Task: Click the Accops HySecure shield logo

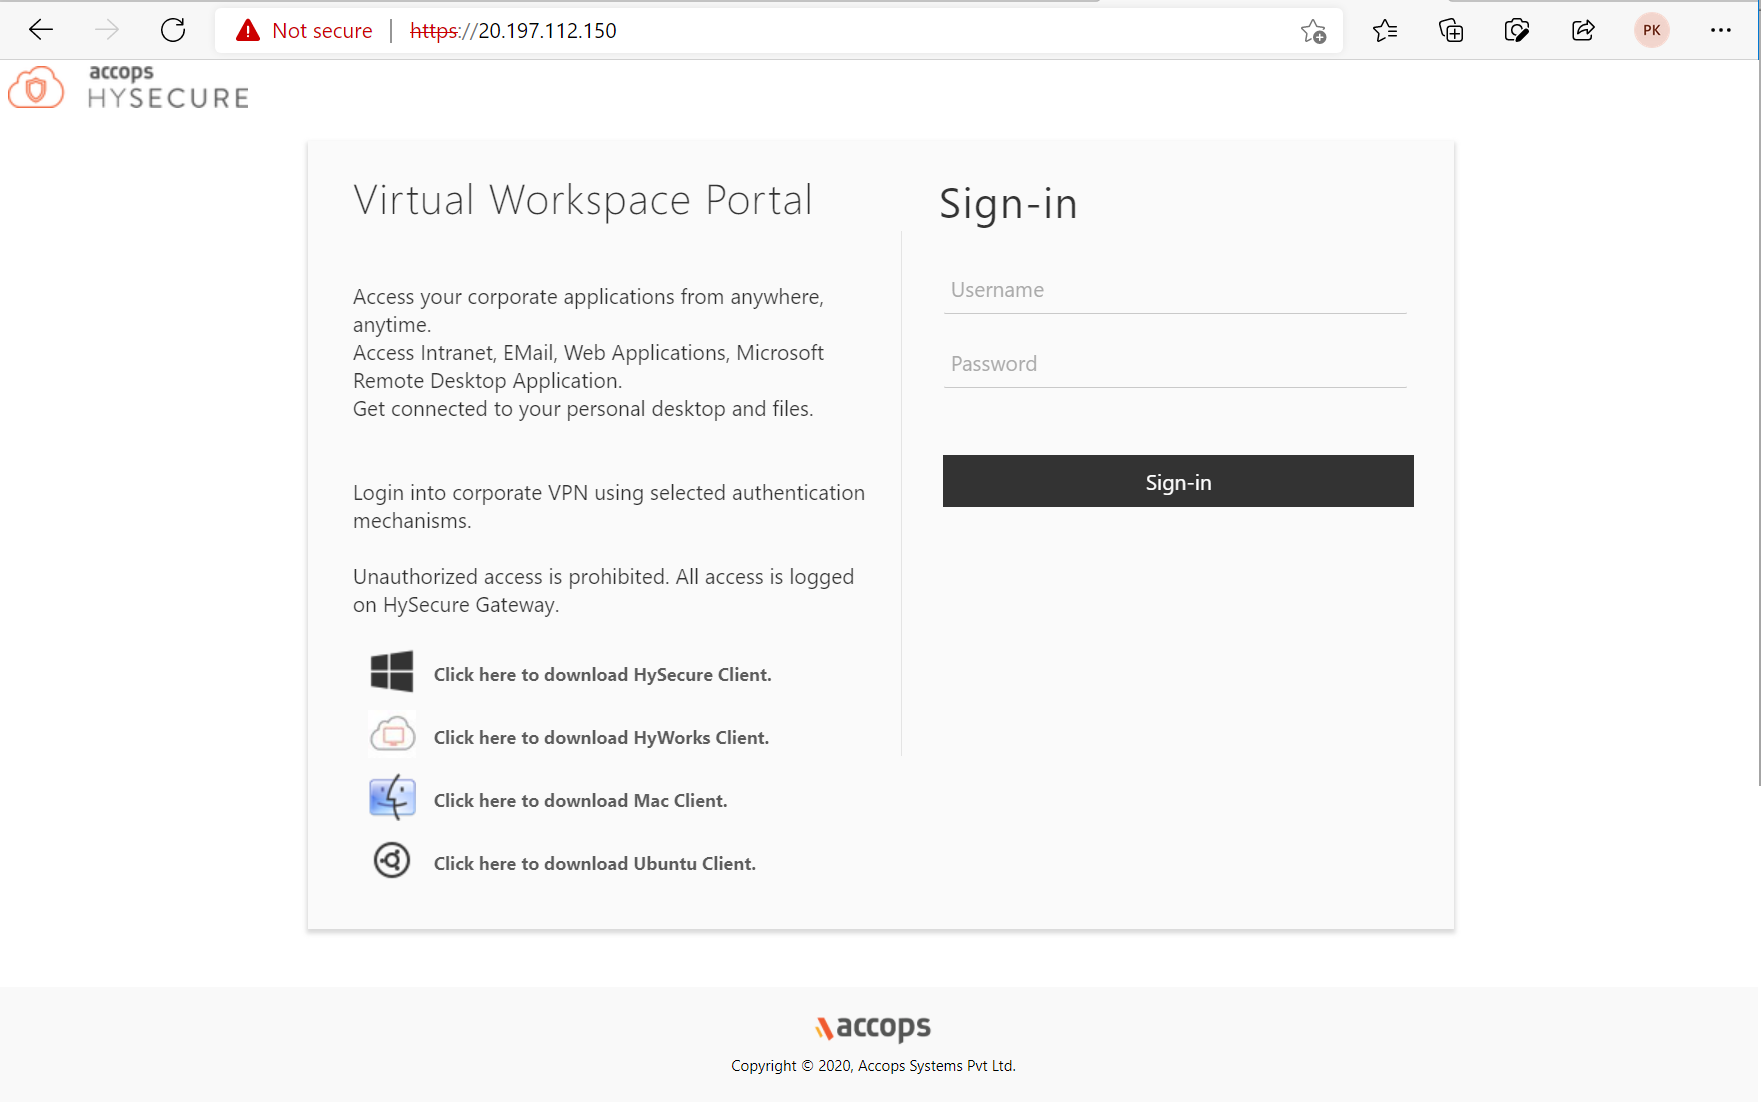Action: pos(36,88)
